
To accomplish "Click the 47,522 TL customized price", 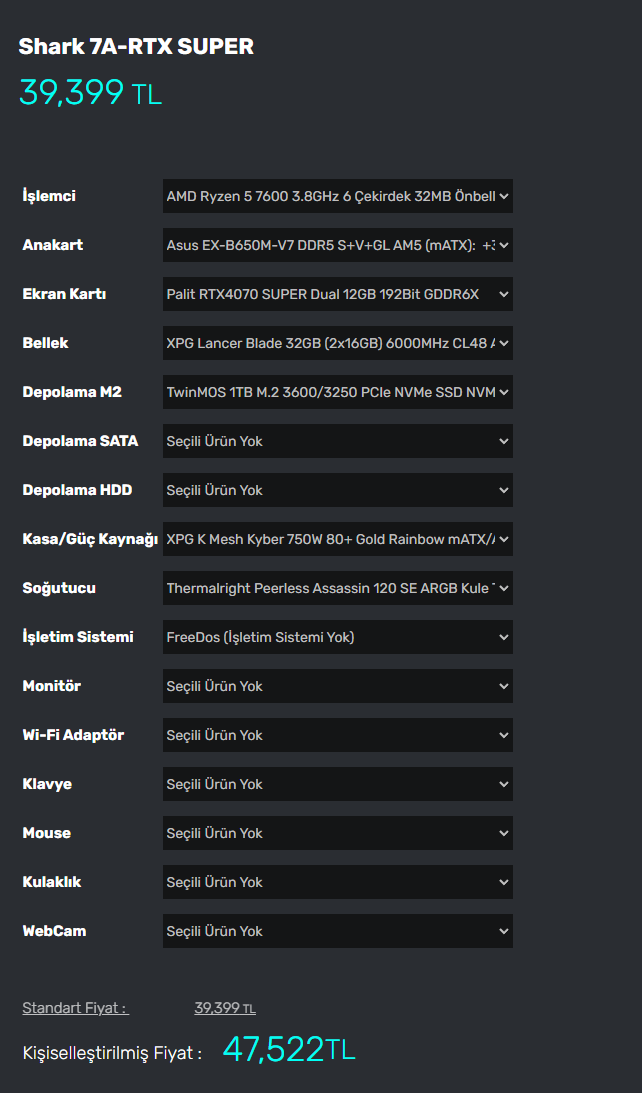I will click(288, 1049).
